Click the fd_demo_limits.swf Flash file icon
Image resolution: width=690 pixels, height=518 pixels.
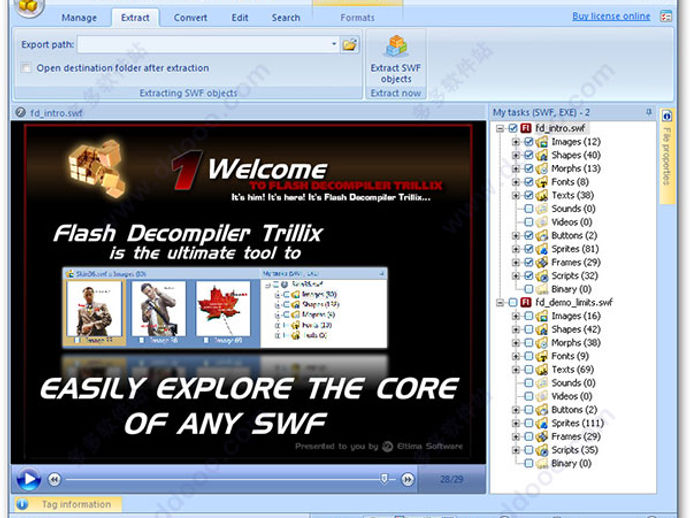click(x=526, y=302)
